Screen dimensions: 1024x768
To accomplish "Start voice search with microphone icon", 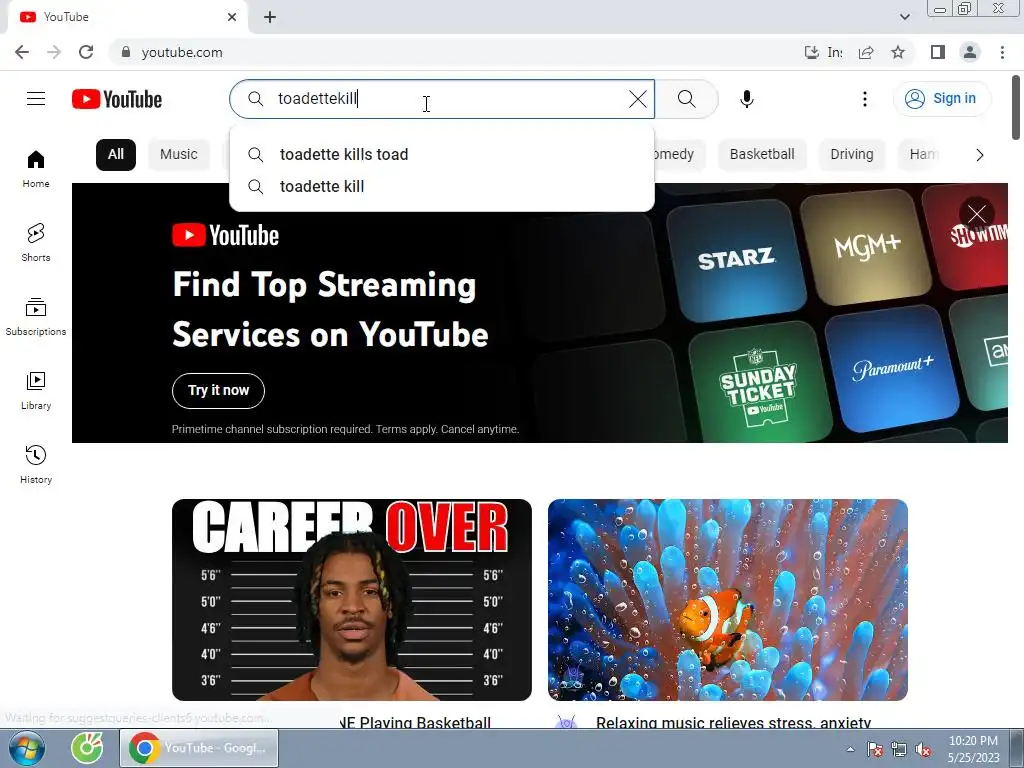I will click(x=746, y=99).
